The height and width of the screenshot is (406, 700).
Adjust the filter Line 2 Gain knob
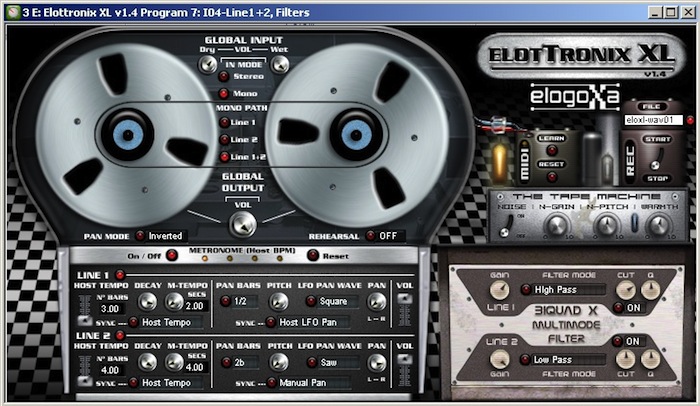point(499,360)
